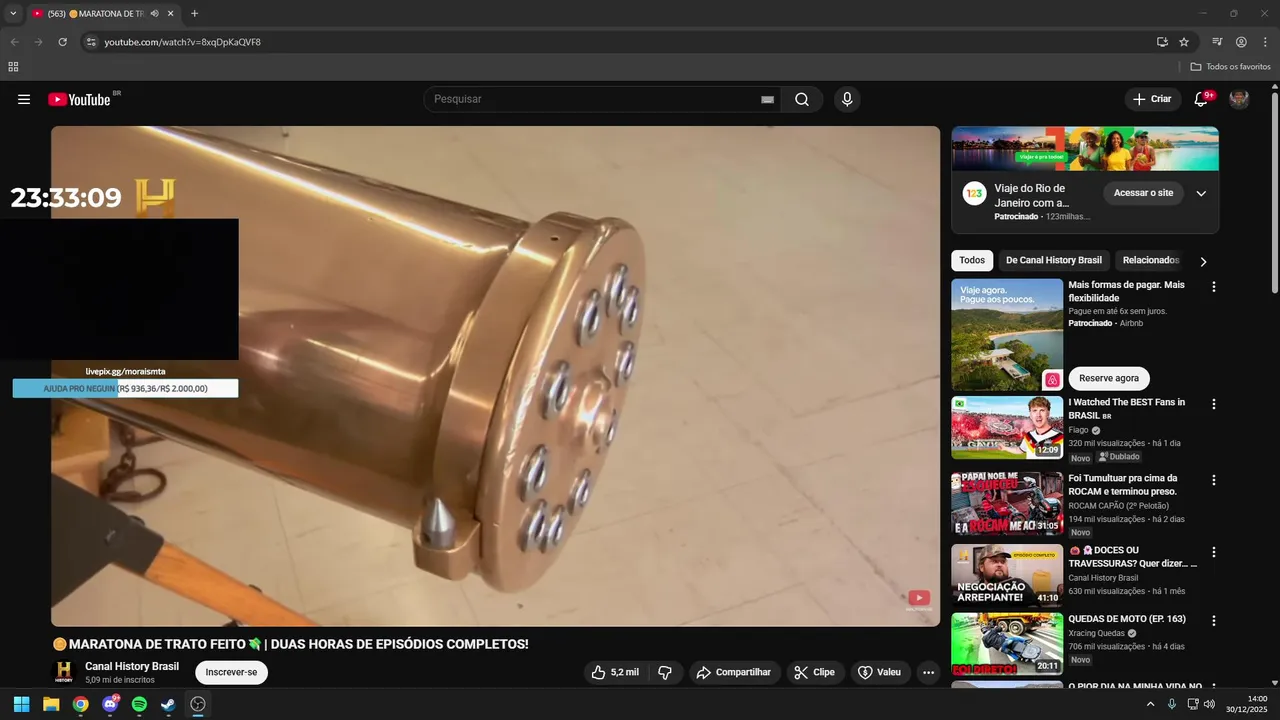Open a new Chrome tab
The image size is (1280, 720).
point(194,14)
